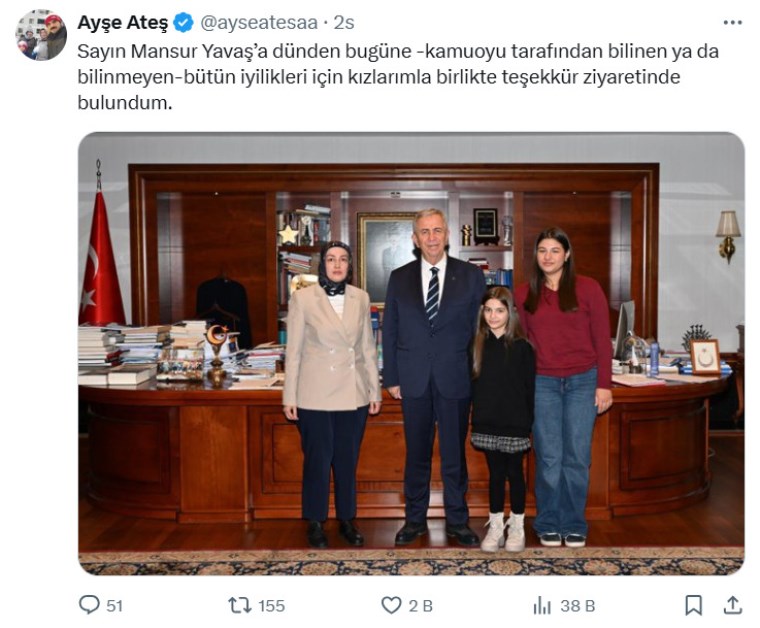Retweet the post using the retweet icon

pos(239,605)
